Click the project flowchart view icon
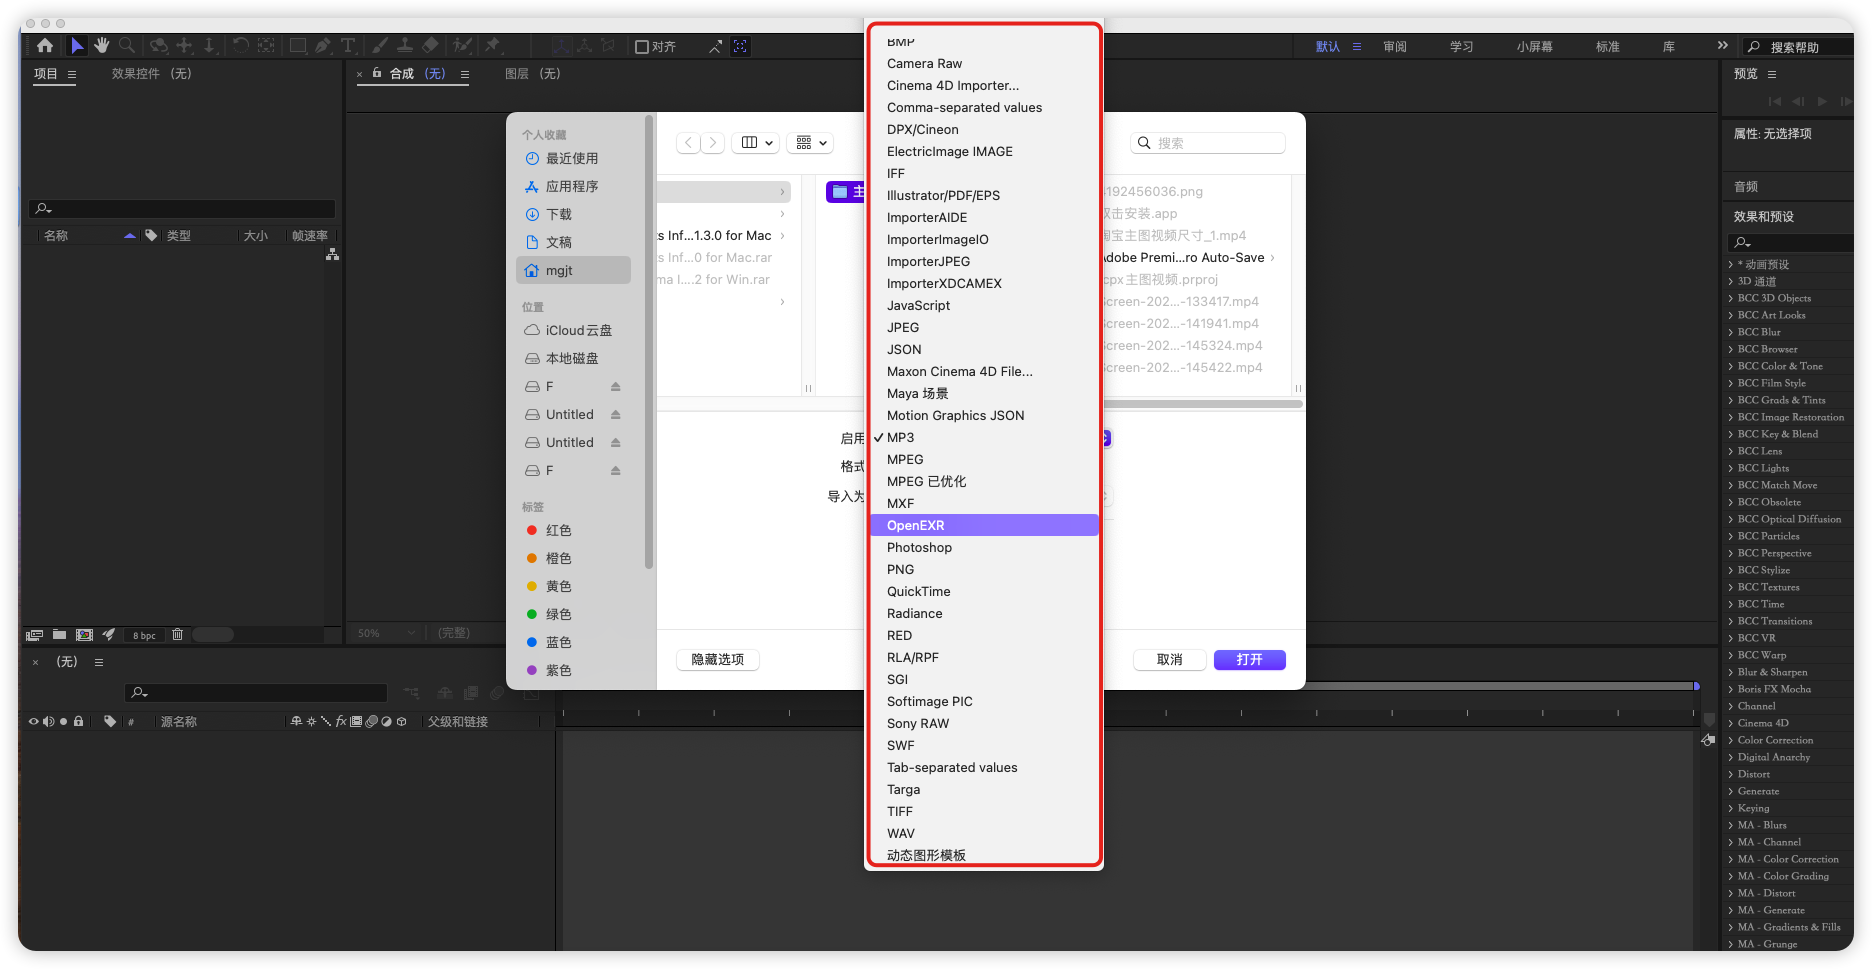Viewport: 1872px width, 969px height. [332, 255]
